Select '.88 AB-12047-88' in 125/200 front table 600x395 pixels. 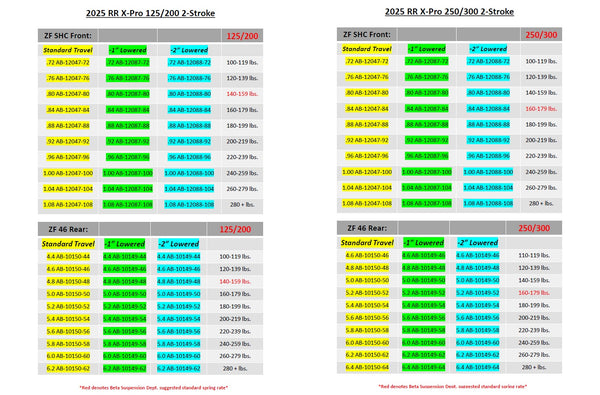click(68, 126)
